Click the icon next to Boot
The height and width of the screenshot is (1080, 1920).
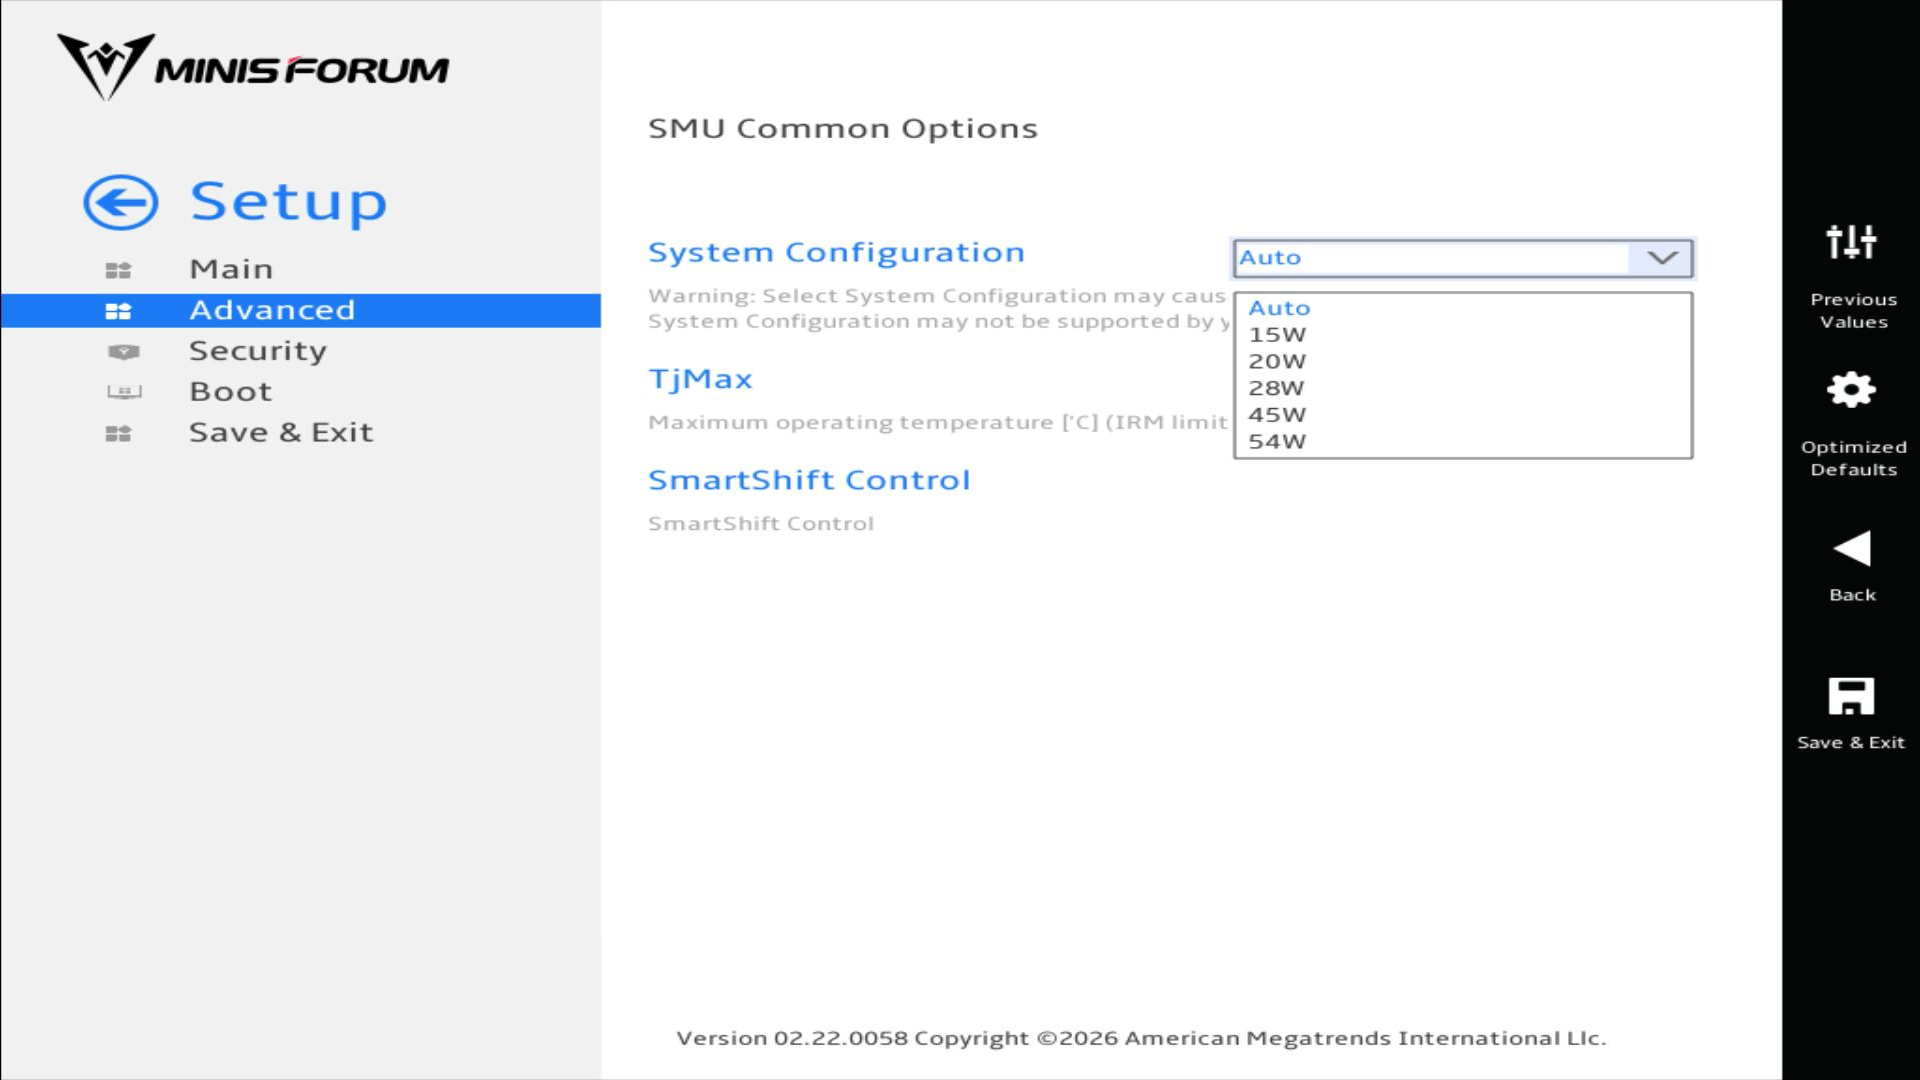tap(123, 392)
